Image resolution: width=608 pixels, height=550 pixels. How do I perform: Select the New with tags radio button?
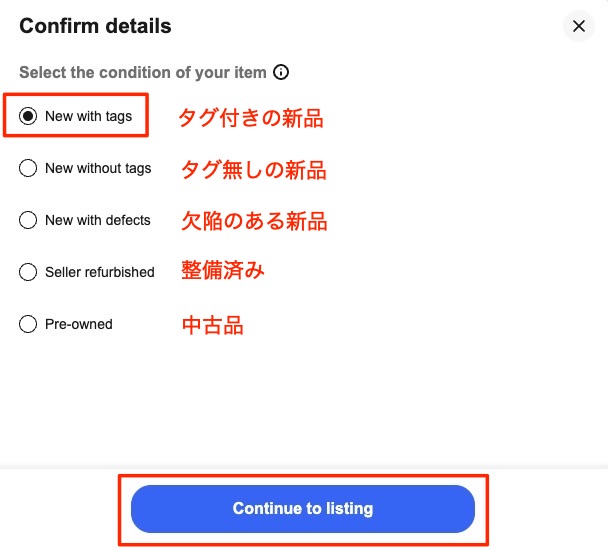[x=28, y=116]
